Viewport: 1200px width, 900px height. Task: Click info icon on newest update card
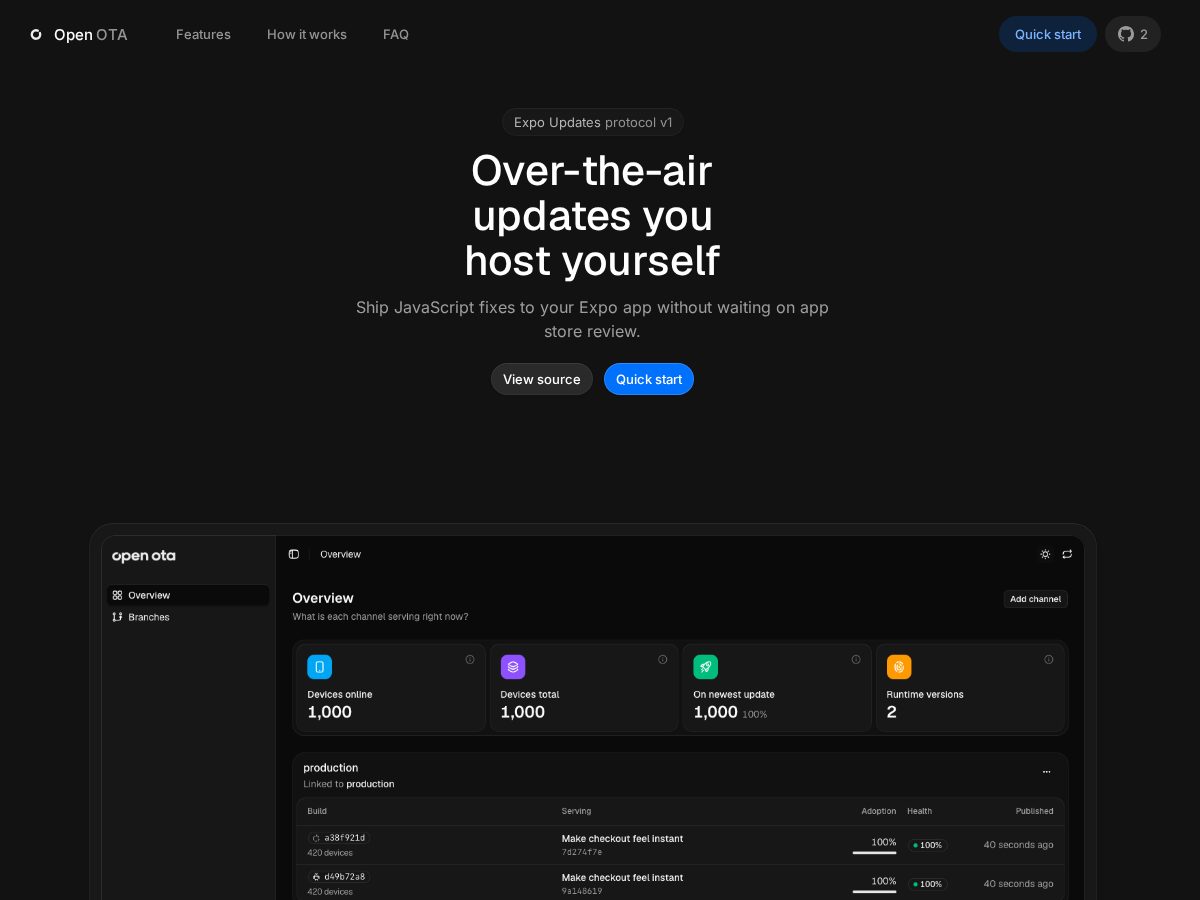(x=856, y=659)
